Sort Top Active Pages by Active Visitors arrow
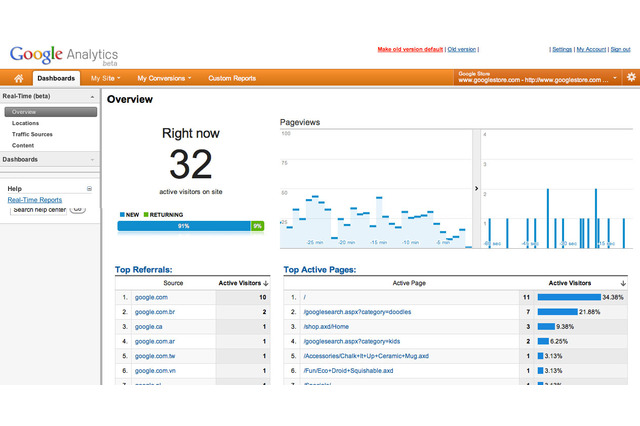Screen dimensions: 640x426 click(623, 283)
